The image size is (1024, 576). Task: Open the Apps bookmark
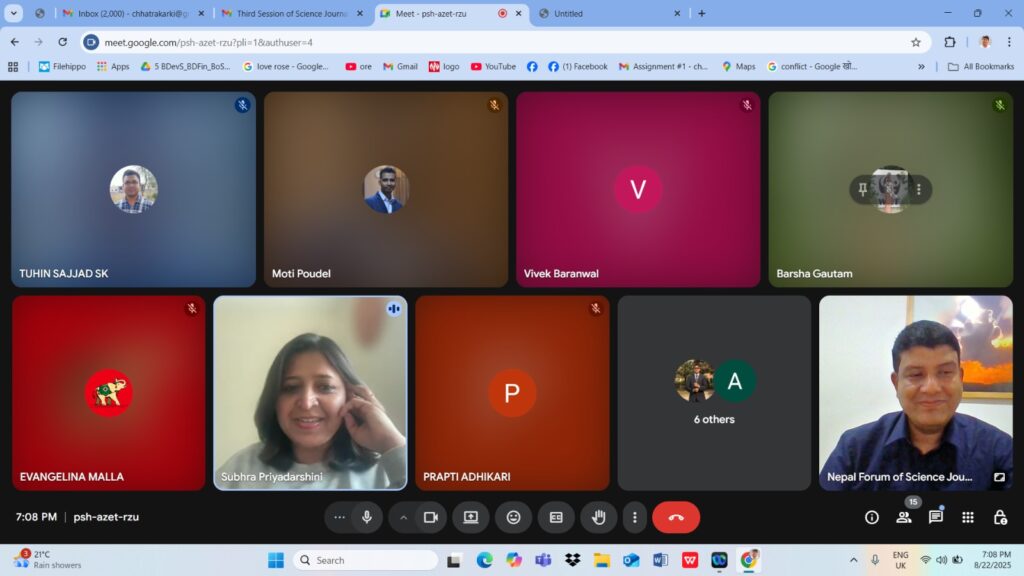[x=113, y=67]
